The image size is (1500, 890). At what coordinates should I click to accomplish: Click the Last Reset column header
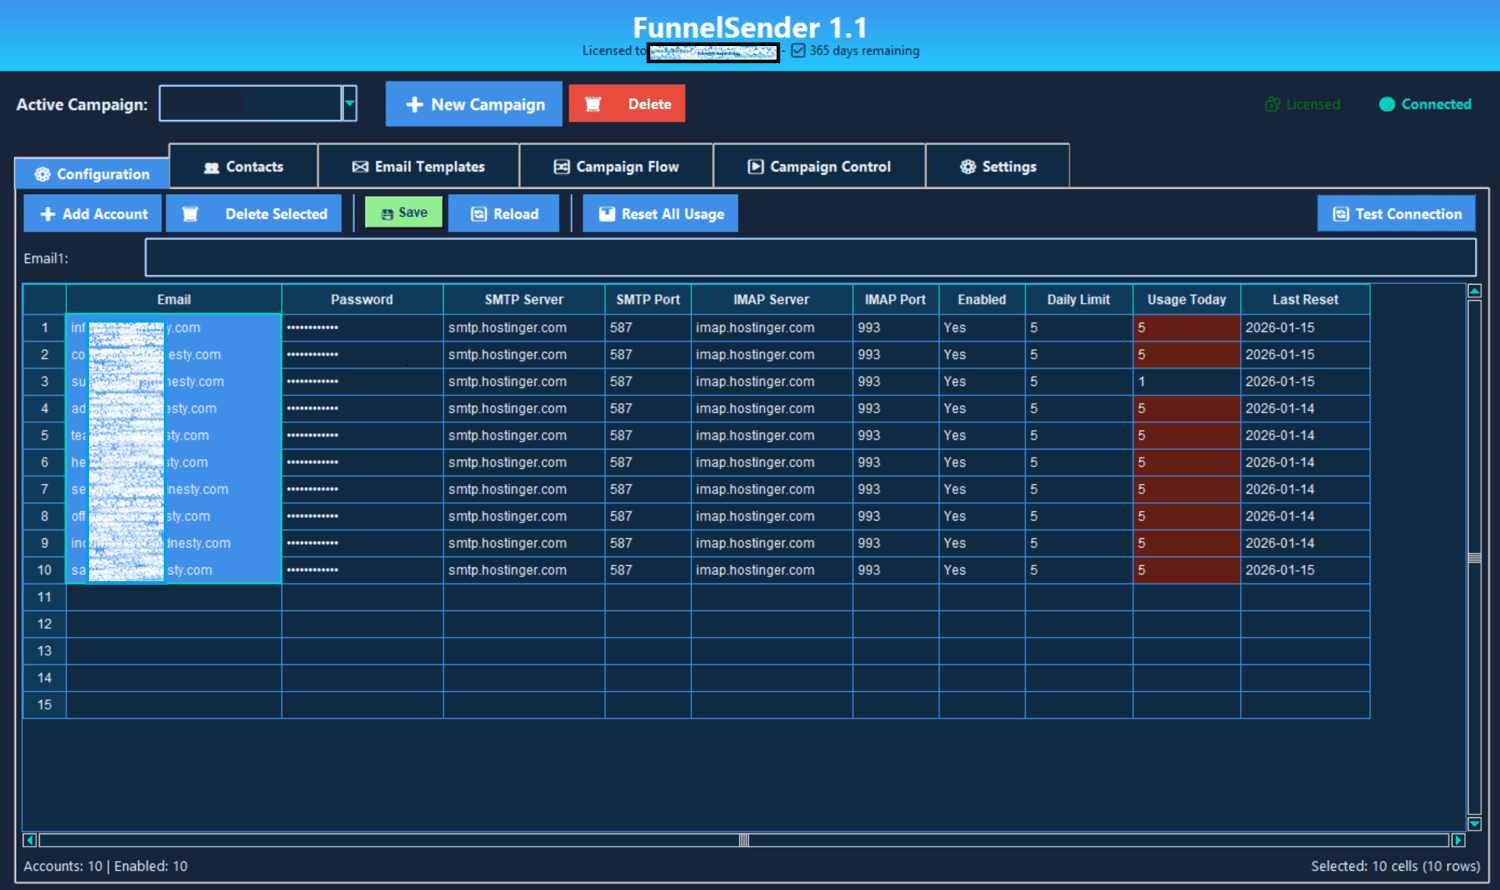coord(1305,299)
